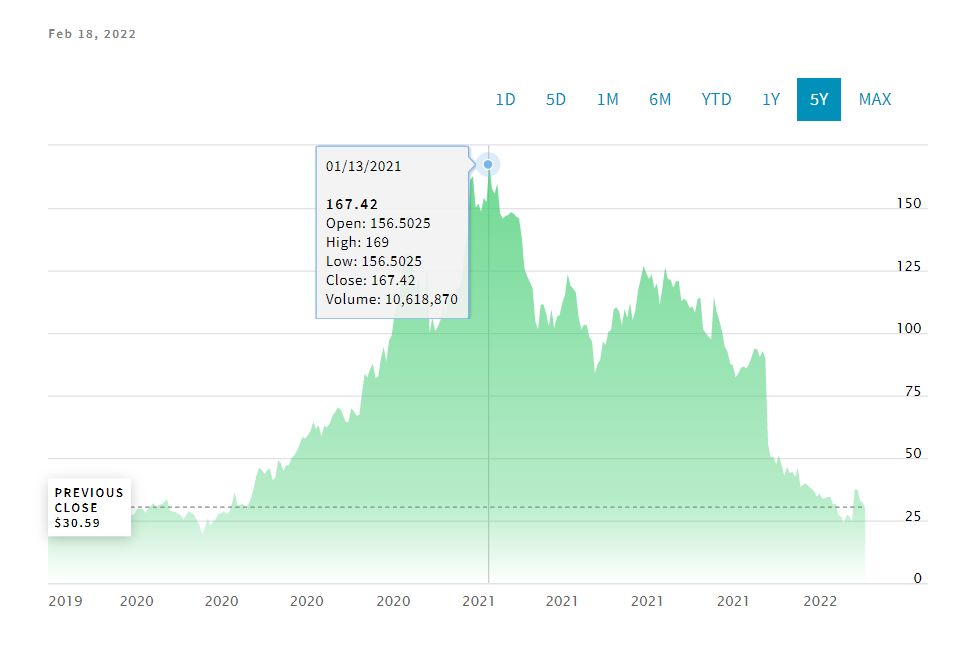Switch chart to 1D range
This screenshot has height=671, width=968.
[x=505, y=99]
